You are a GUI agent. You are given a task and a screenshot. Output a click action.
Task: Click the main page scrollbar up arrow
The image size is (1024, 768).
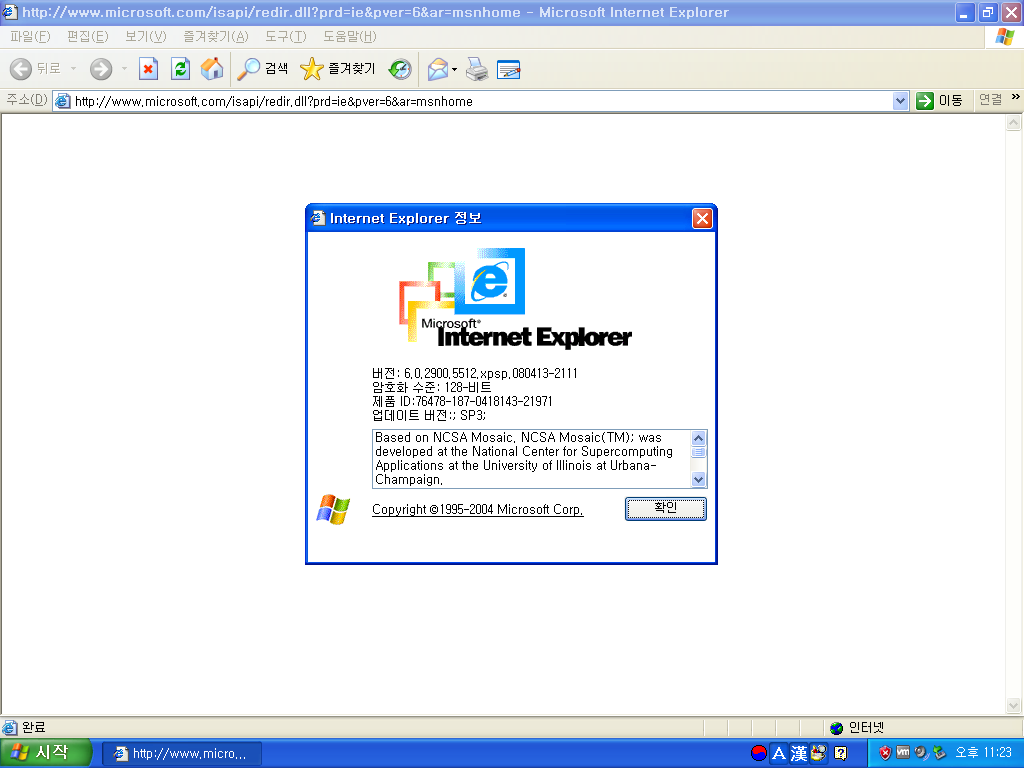[1014, 123]
